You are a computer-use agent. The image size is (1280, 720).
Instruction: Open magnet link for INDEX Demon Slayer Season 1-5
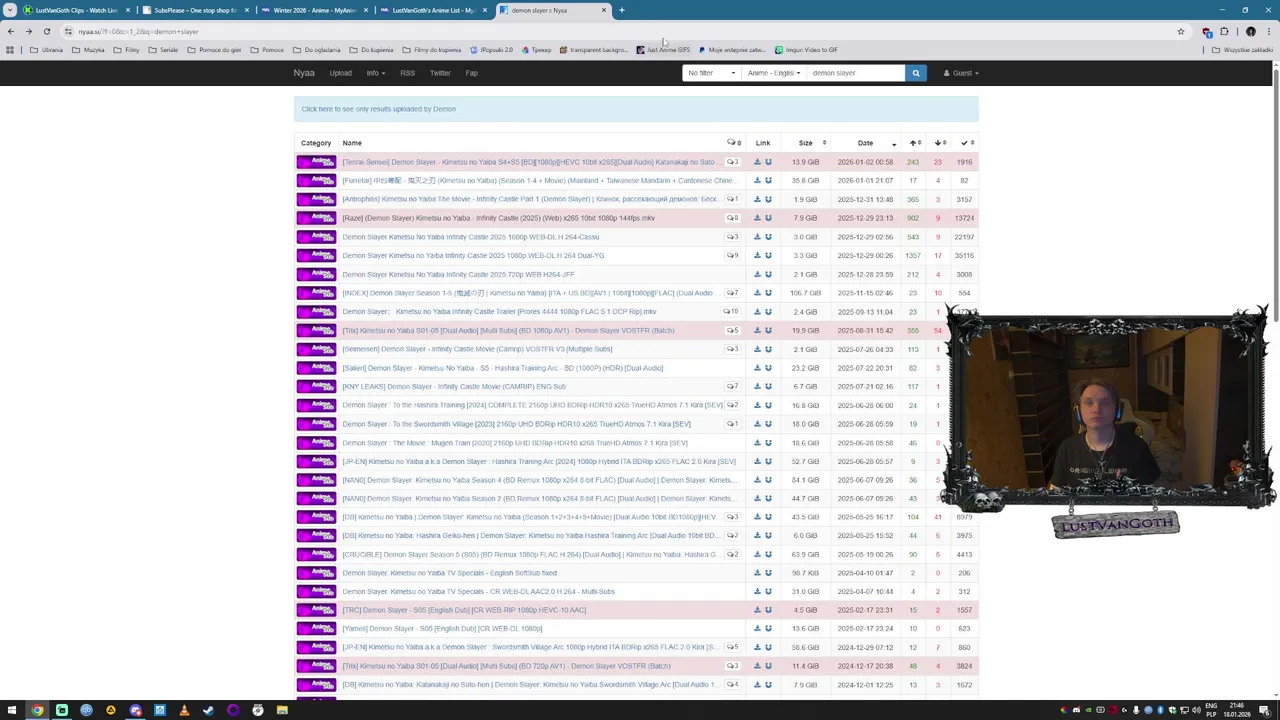tap(768, 293)
